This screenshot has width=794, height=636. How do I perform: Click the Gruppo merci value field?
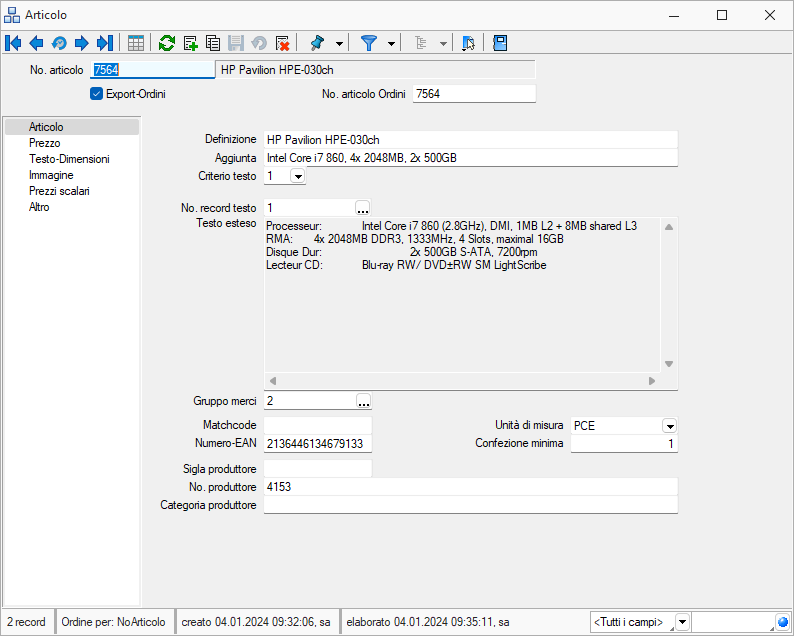(310, 401)
